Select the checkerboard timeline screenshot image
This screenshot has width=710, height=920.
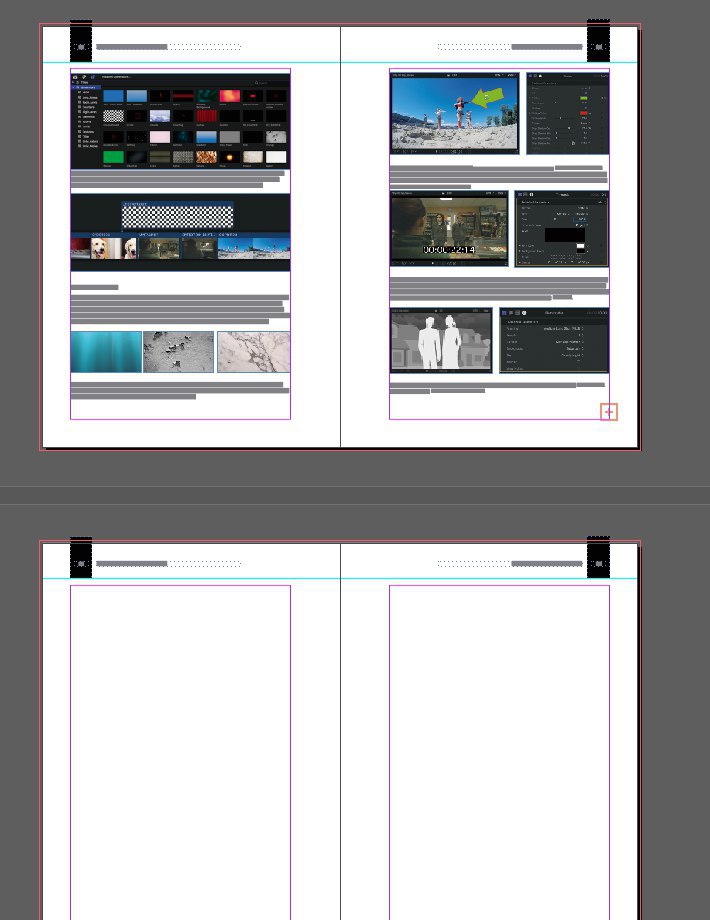(x=180, y=232)
